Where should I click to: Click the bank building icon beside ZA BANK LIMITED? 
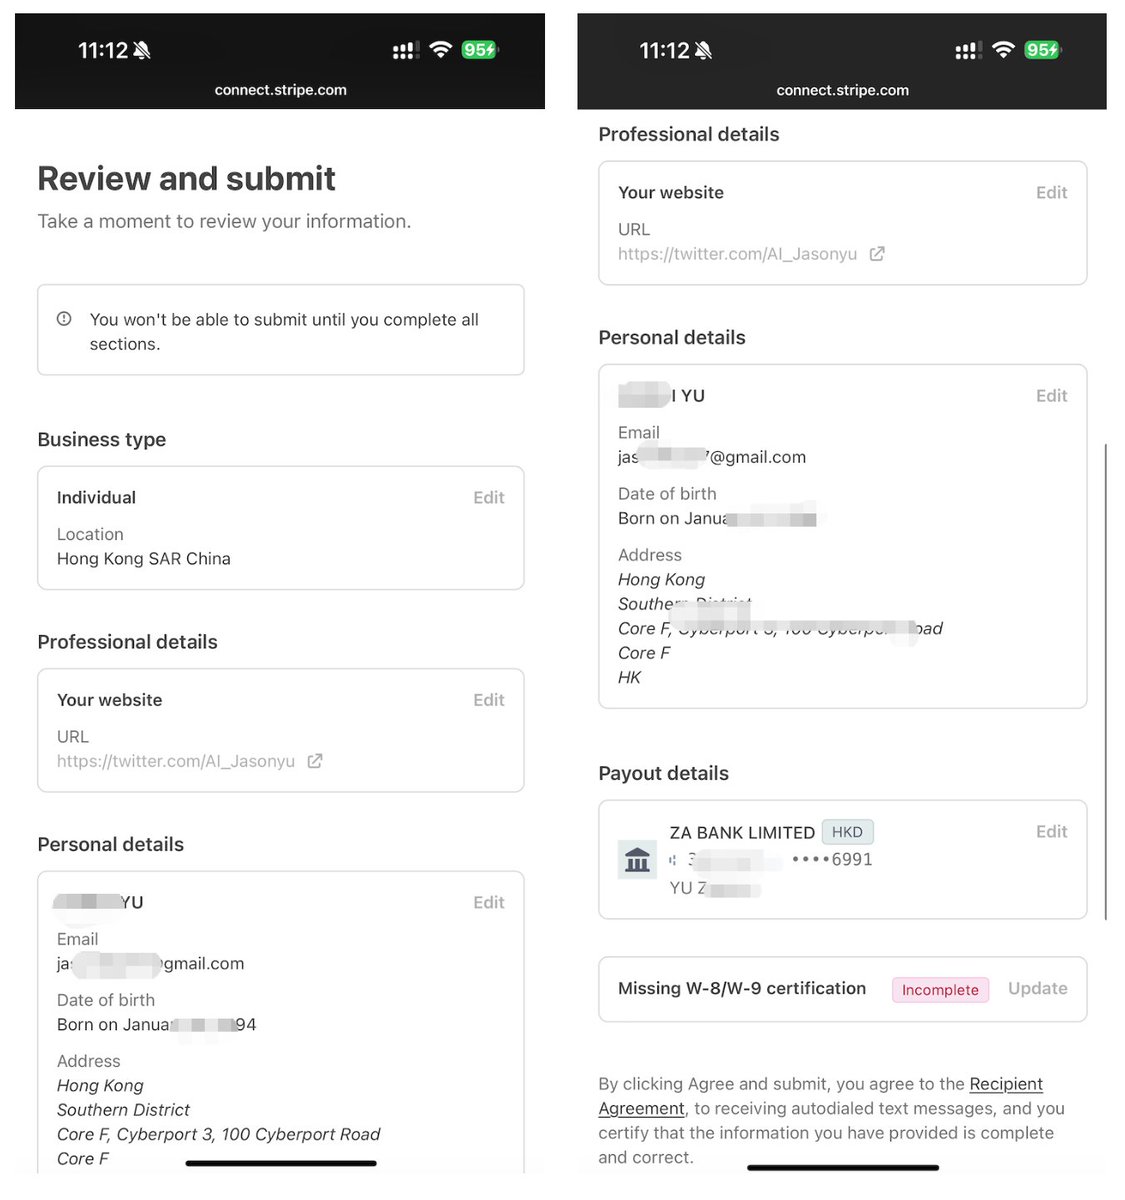tap(637, 859)
